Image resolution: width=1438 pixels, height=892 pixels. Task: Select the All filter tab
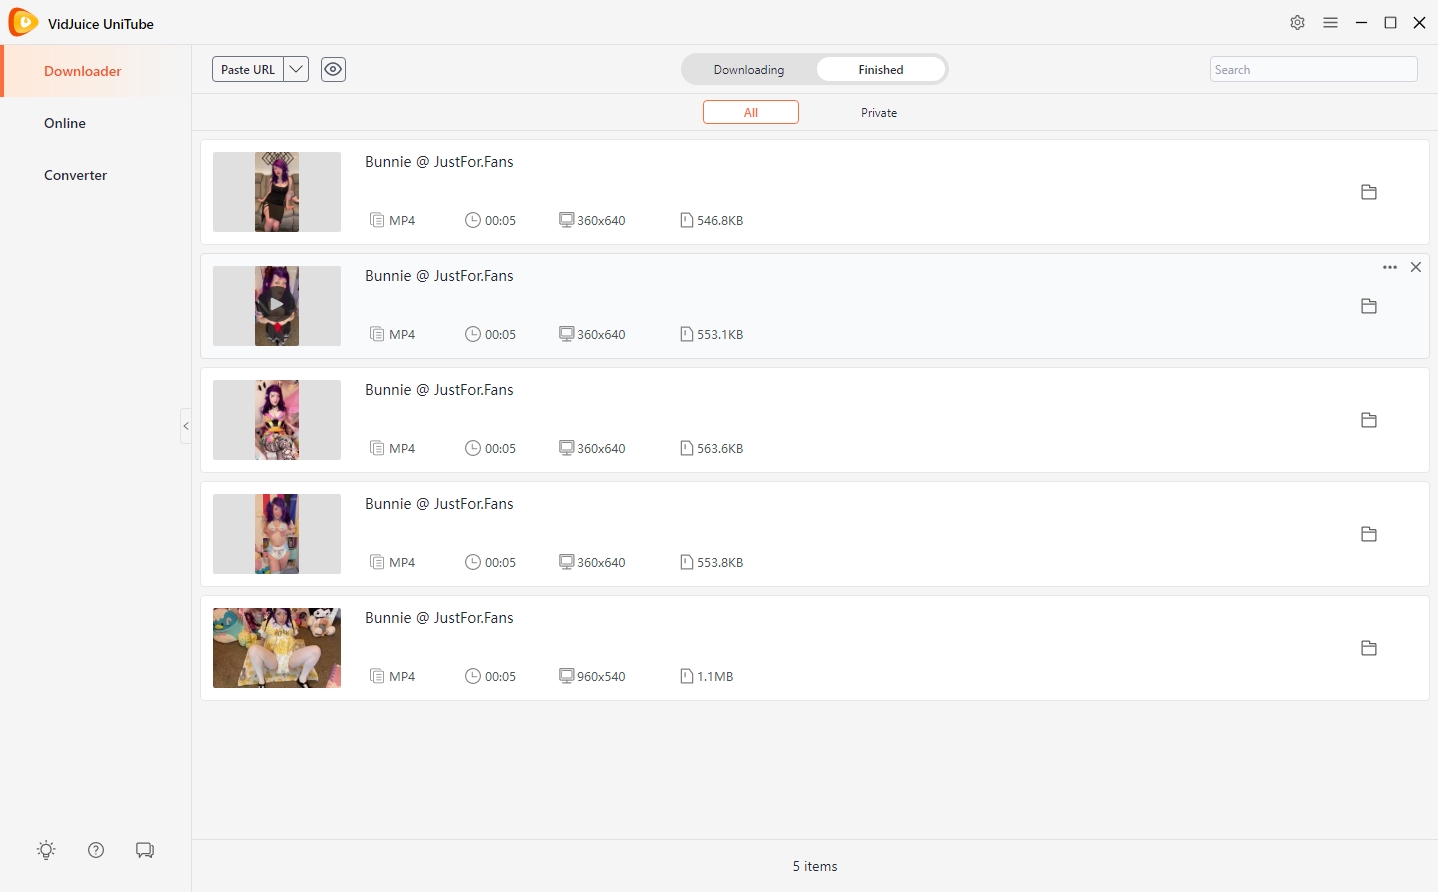coord(751,112)
